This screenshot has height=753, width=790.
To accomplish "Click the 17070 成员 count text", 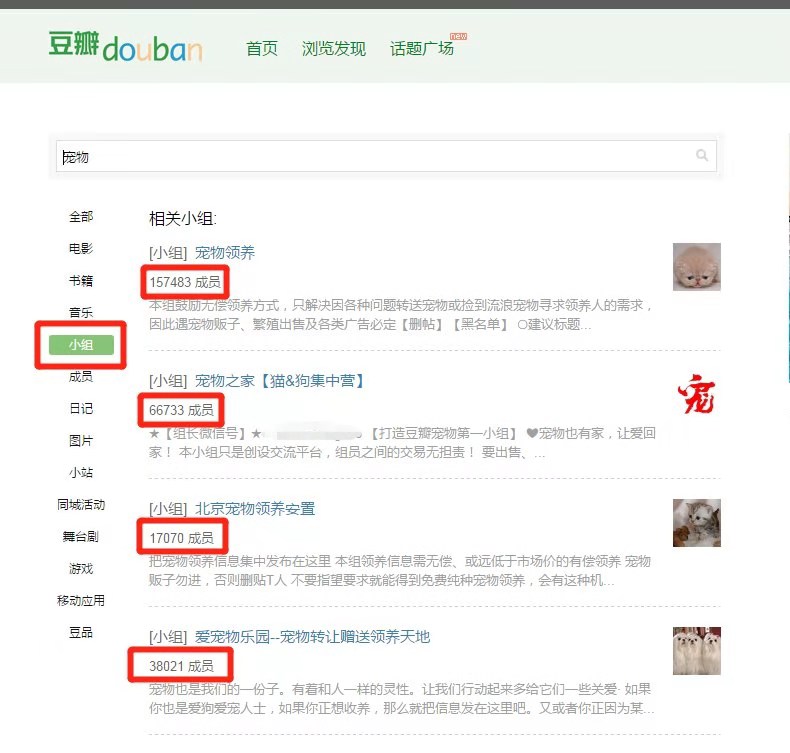I will 181,538.
